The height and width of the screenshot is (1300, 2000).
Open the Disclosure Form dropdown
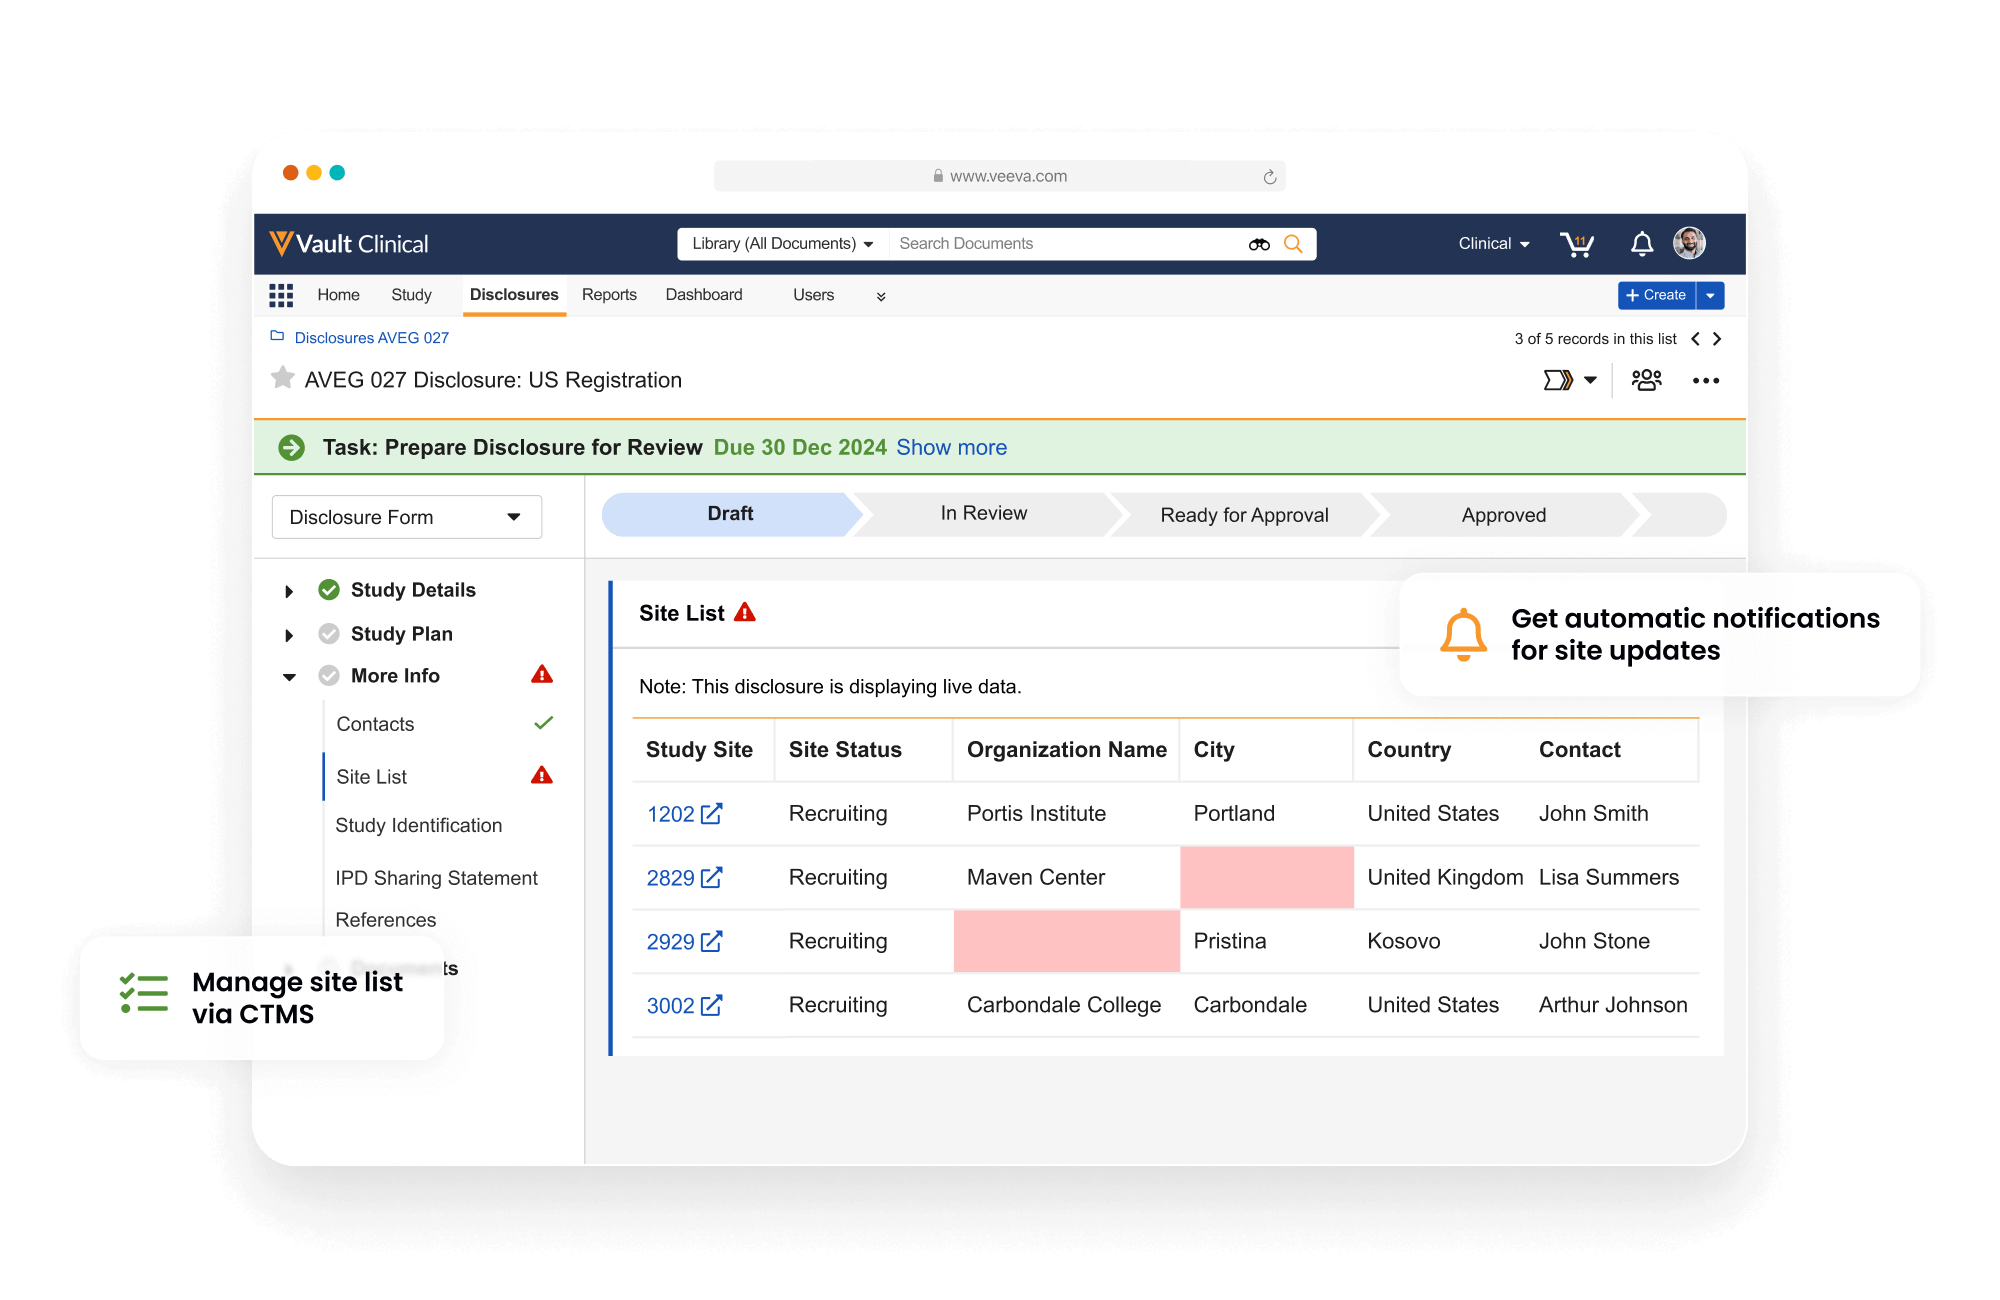407,517
